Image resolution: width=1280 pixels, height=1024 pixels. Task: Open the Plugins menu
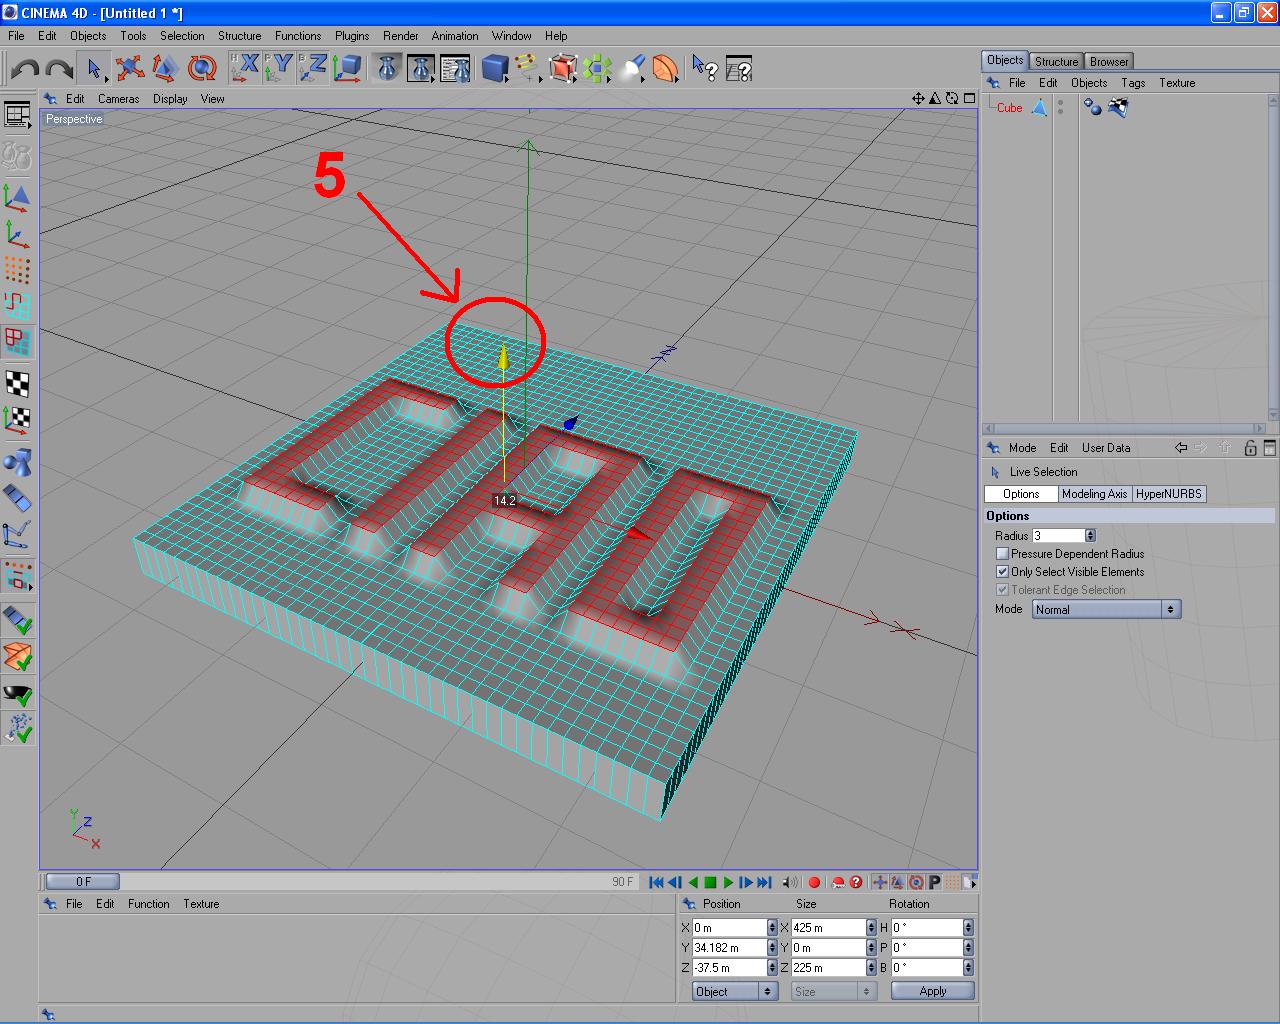(x=352, y=36)
